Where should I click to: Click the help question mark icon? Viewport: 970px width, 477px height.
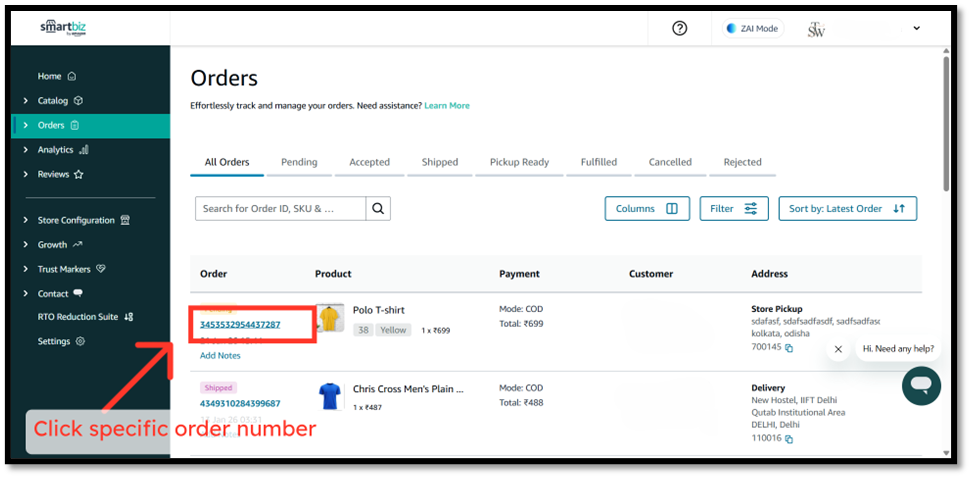click(680, 28)
